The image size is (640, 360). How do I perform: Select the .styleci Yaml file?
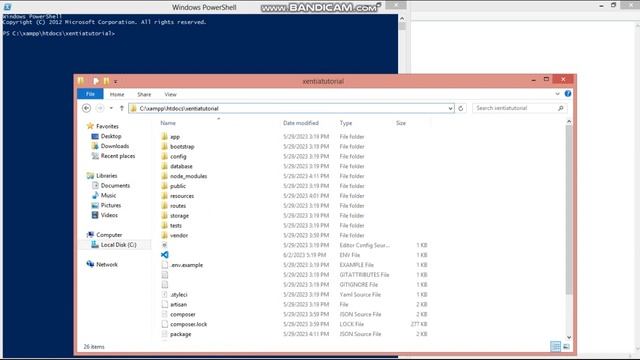[179, 295]
